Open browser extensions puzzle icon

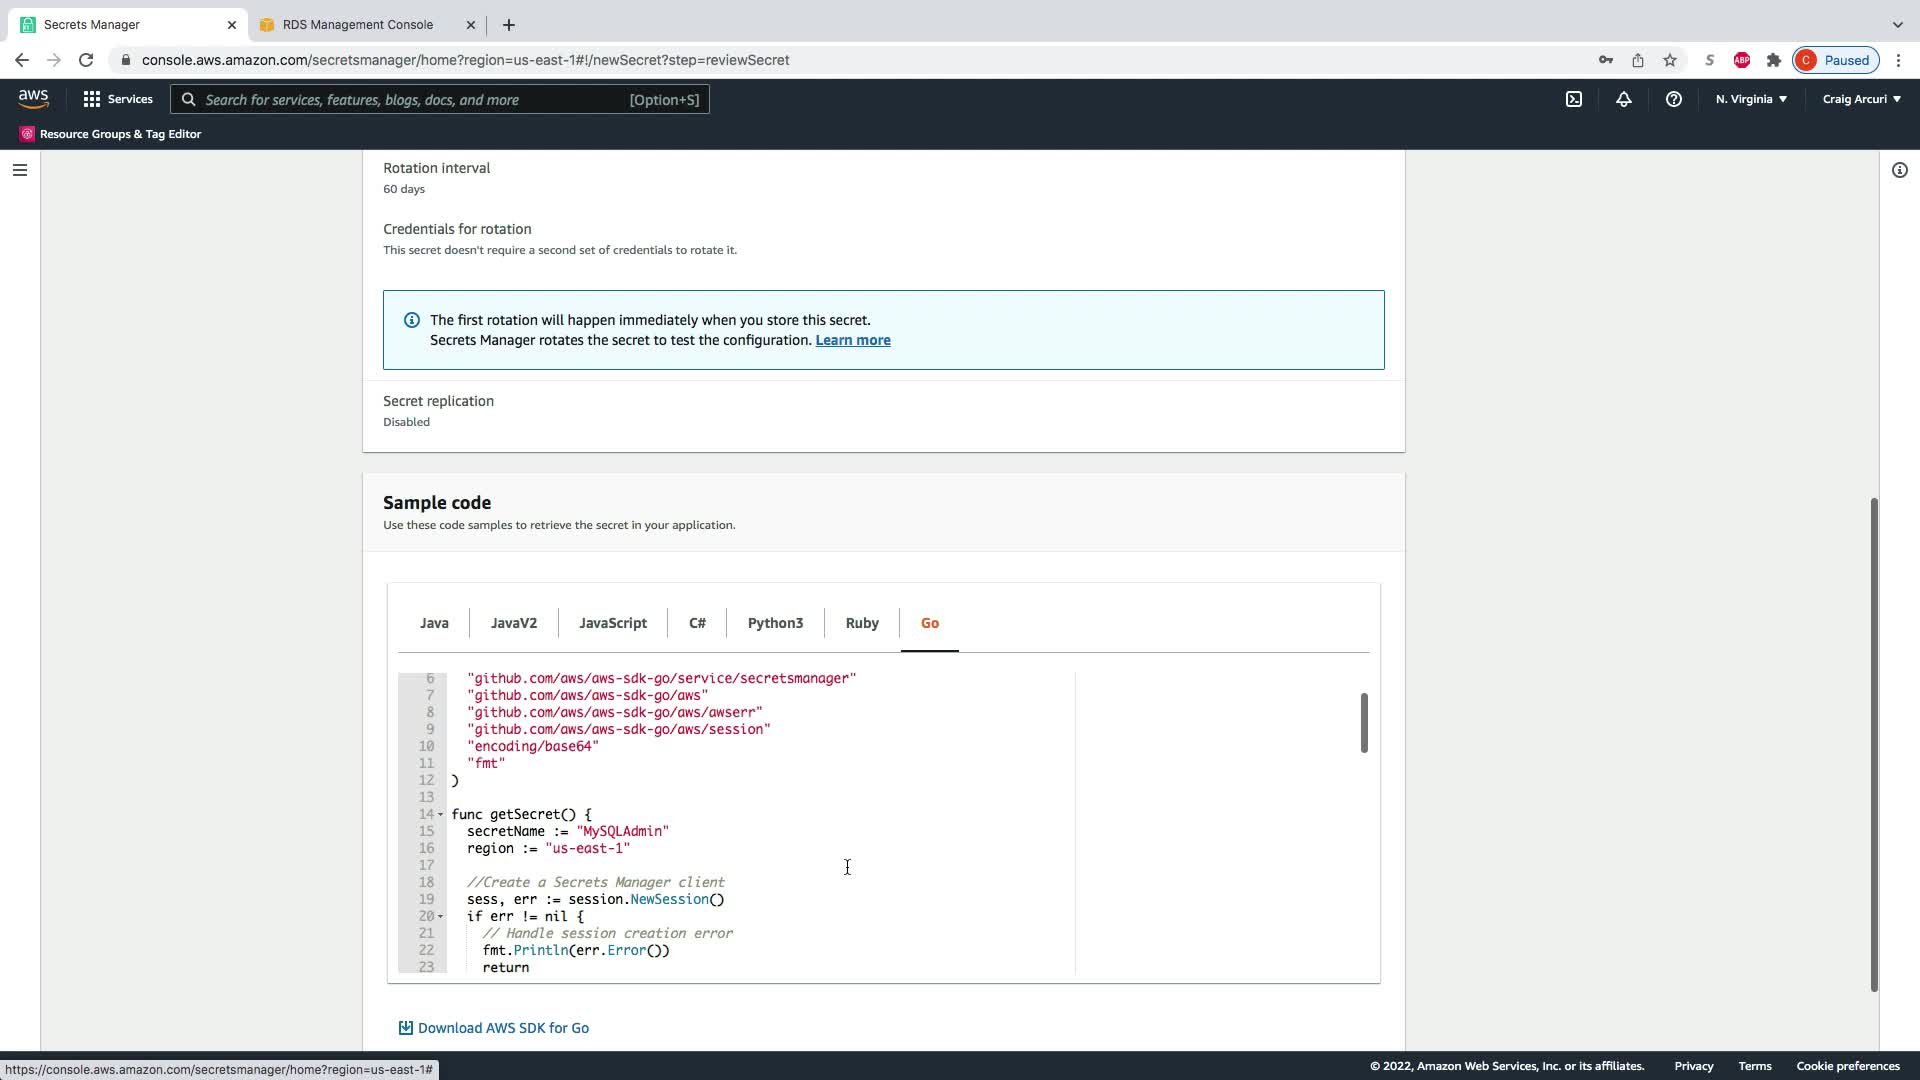tap(1774, 60)
